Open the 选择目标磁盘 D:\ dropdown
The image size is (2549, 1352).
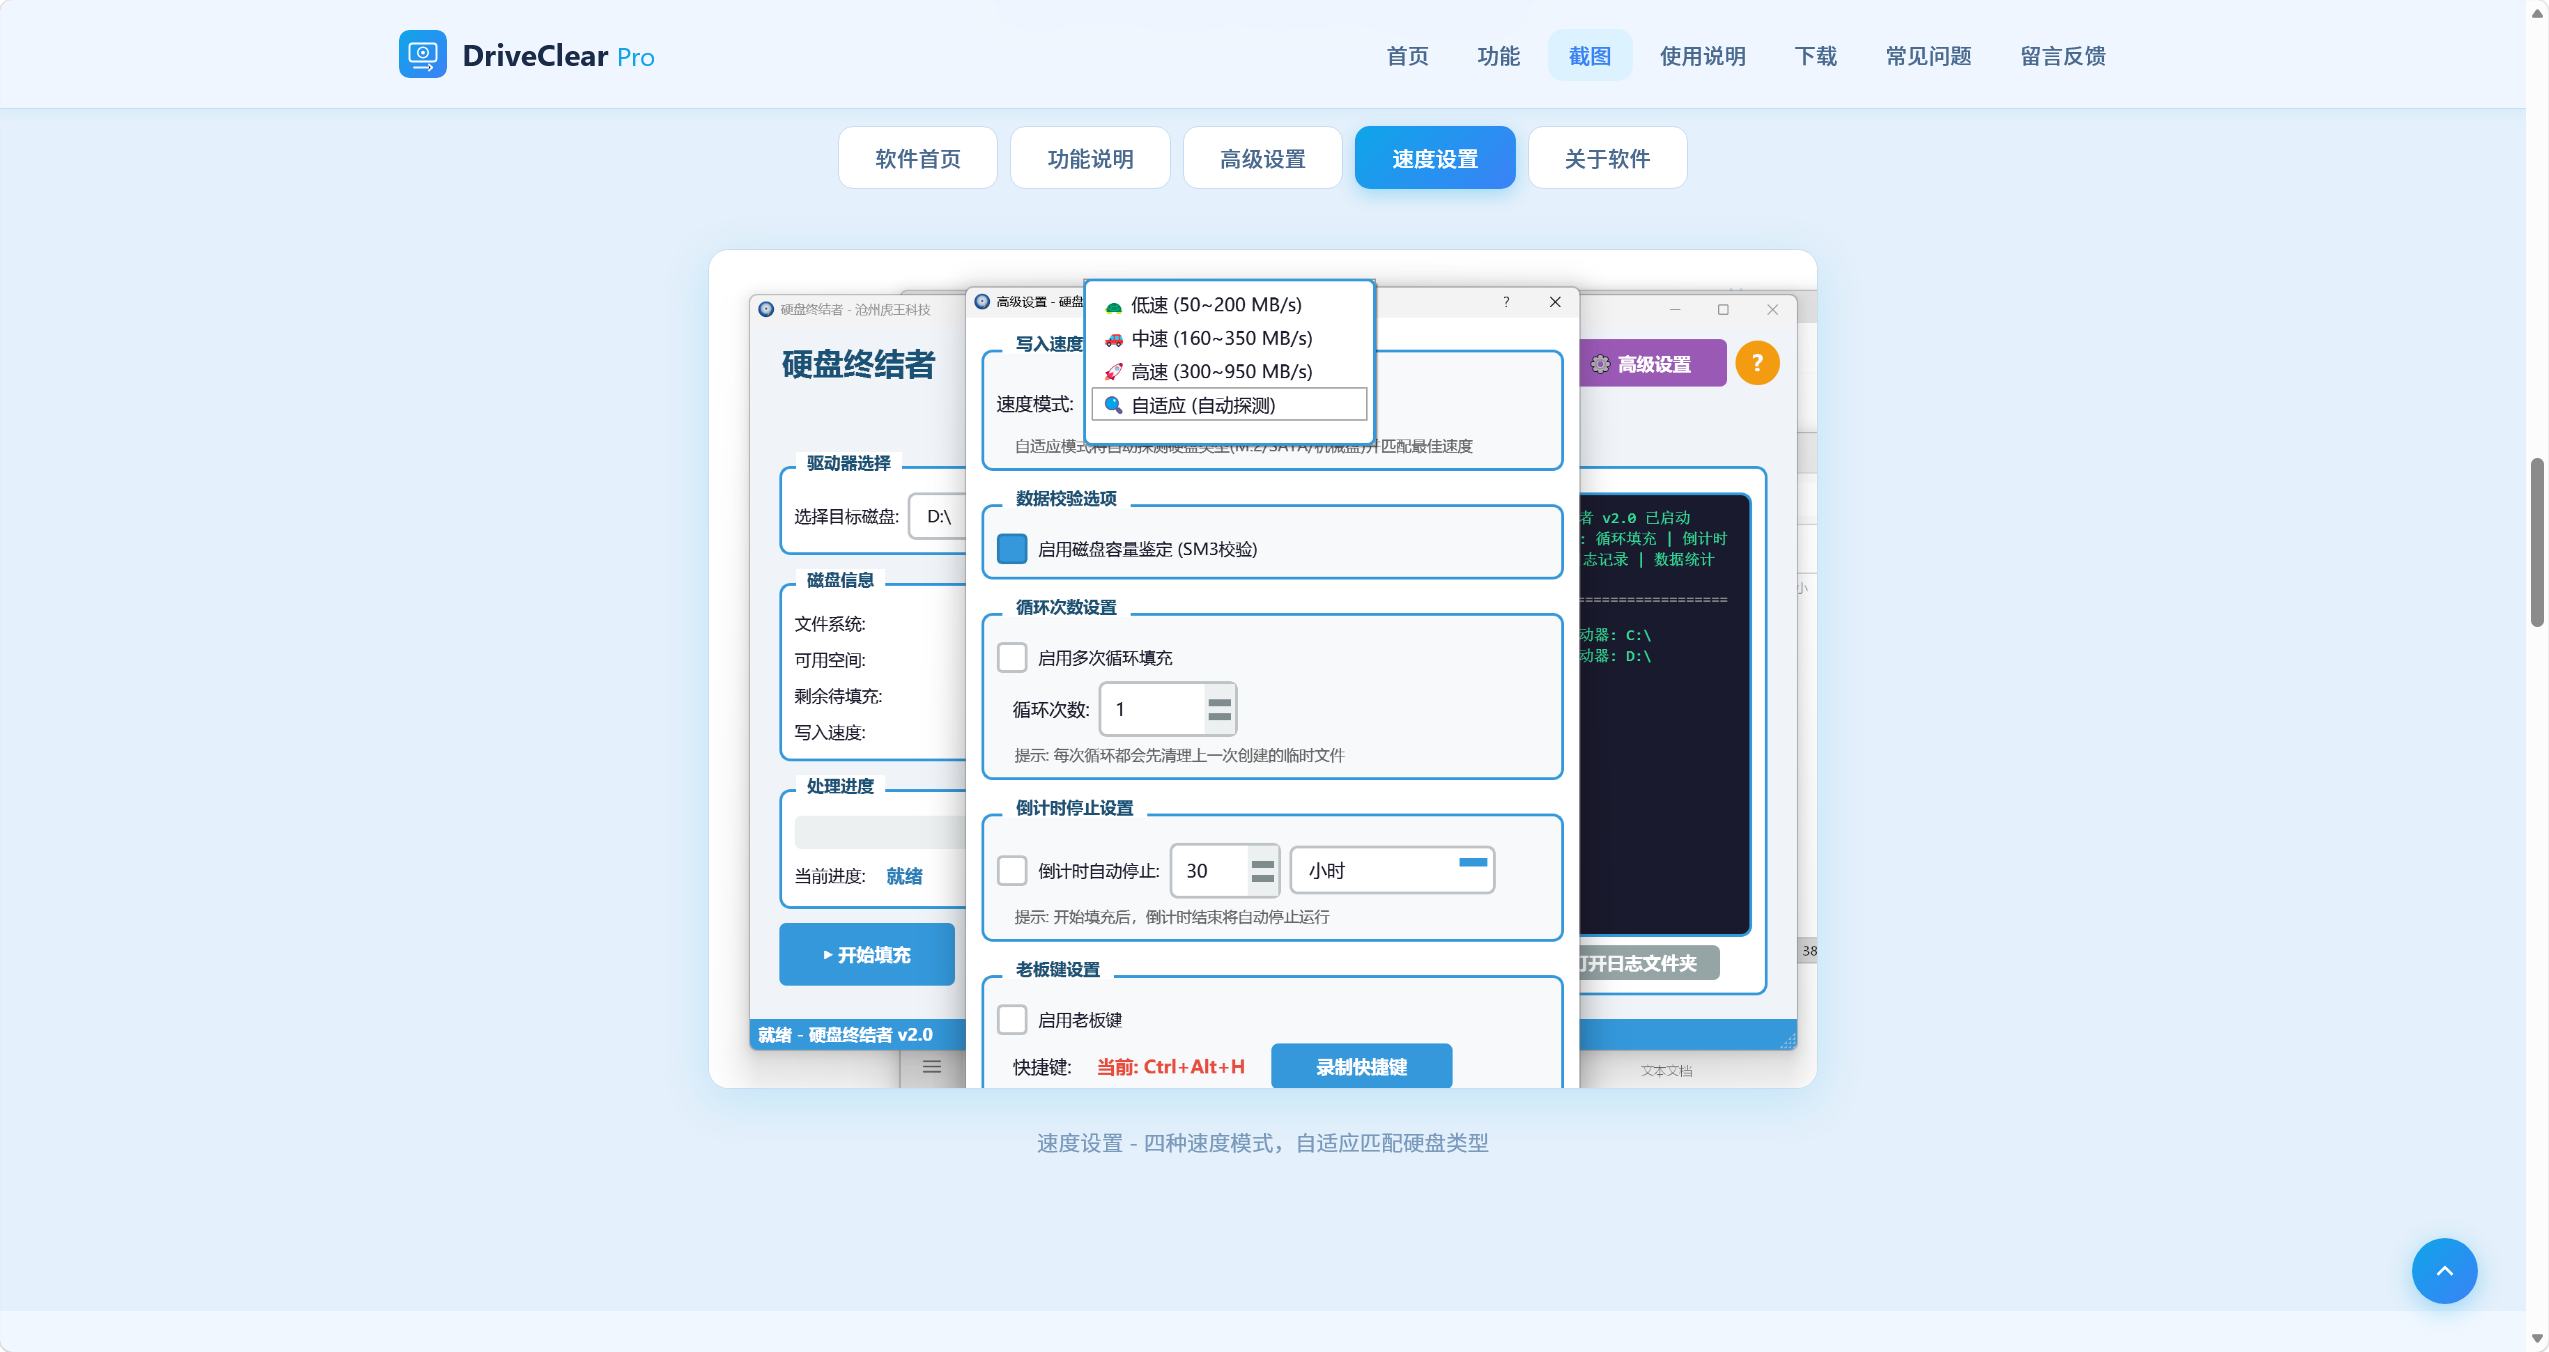(x=938, y=517)
